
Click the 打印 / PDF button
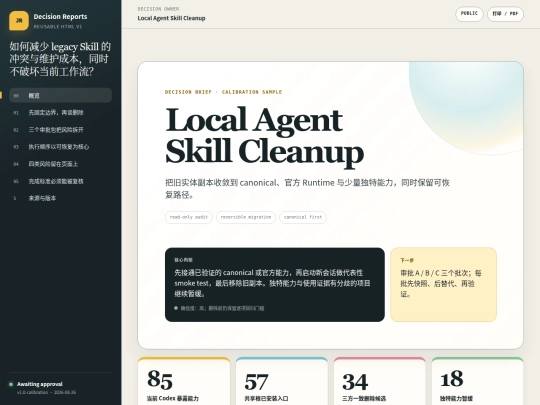[505, 14]
